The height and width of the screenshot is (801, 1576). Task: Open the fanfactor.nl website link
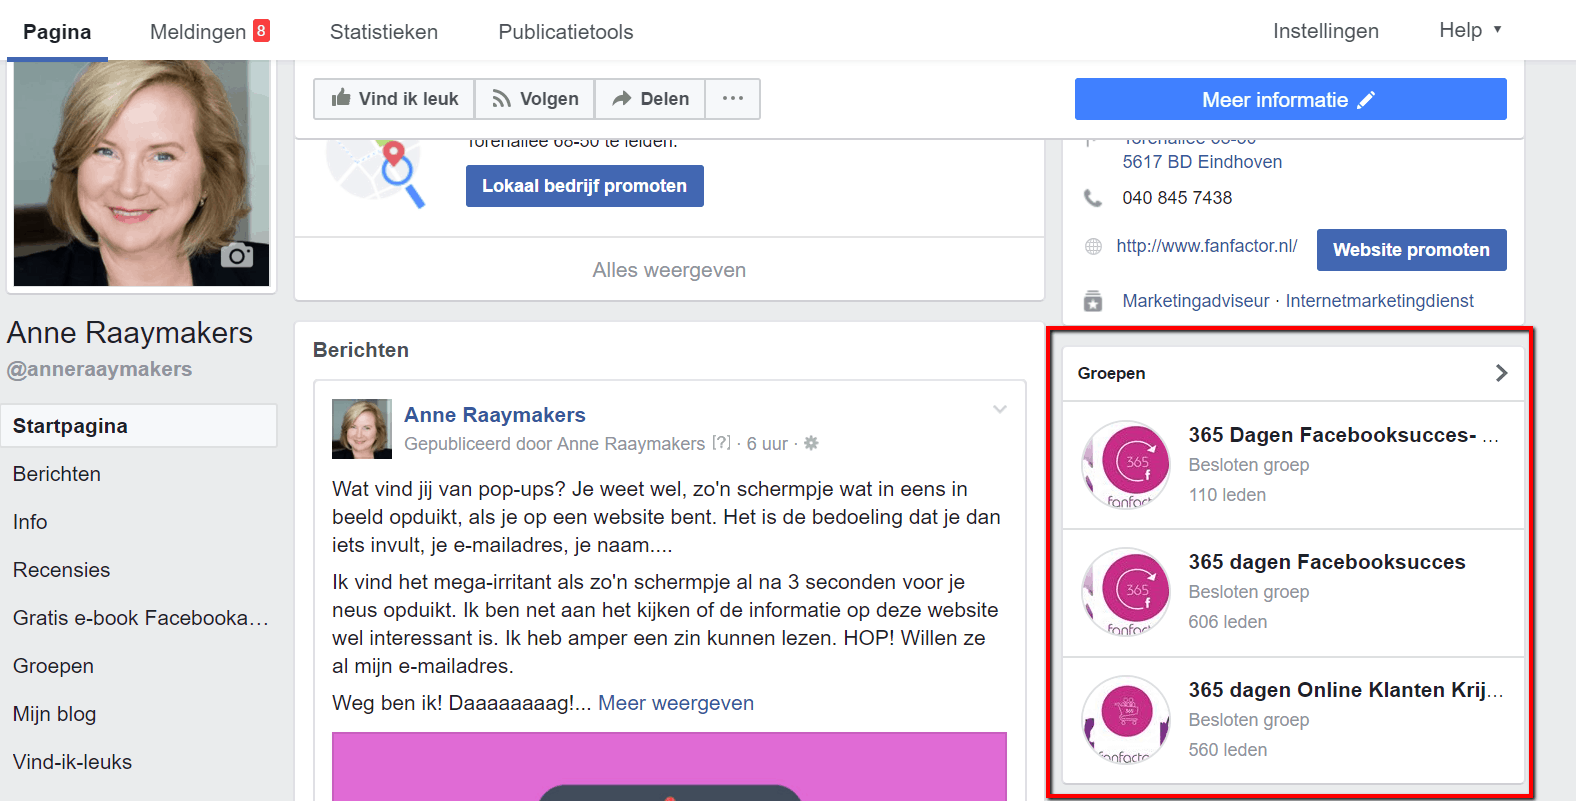click(x=1207, y=246)
